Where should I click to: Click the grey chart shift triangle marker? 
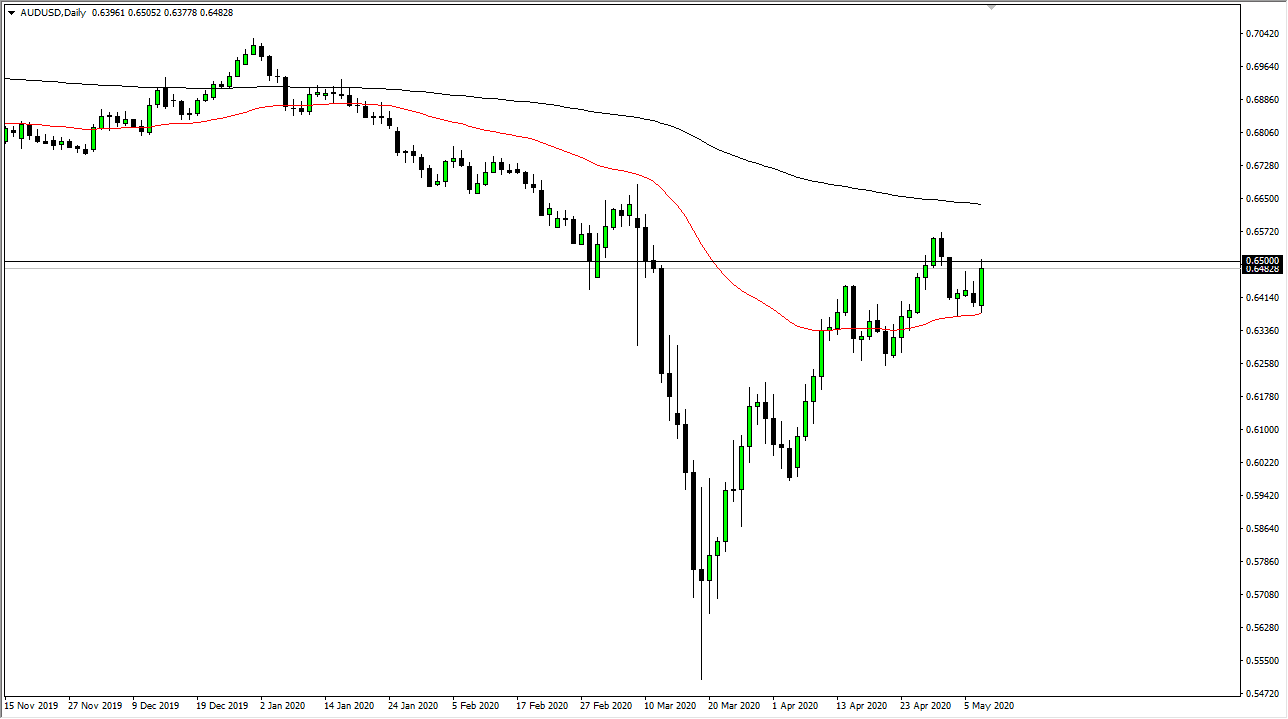[x=991, y=7]
